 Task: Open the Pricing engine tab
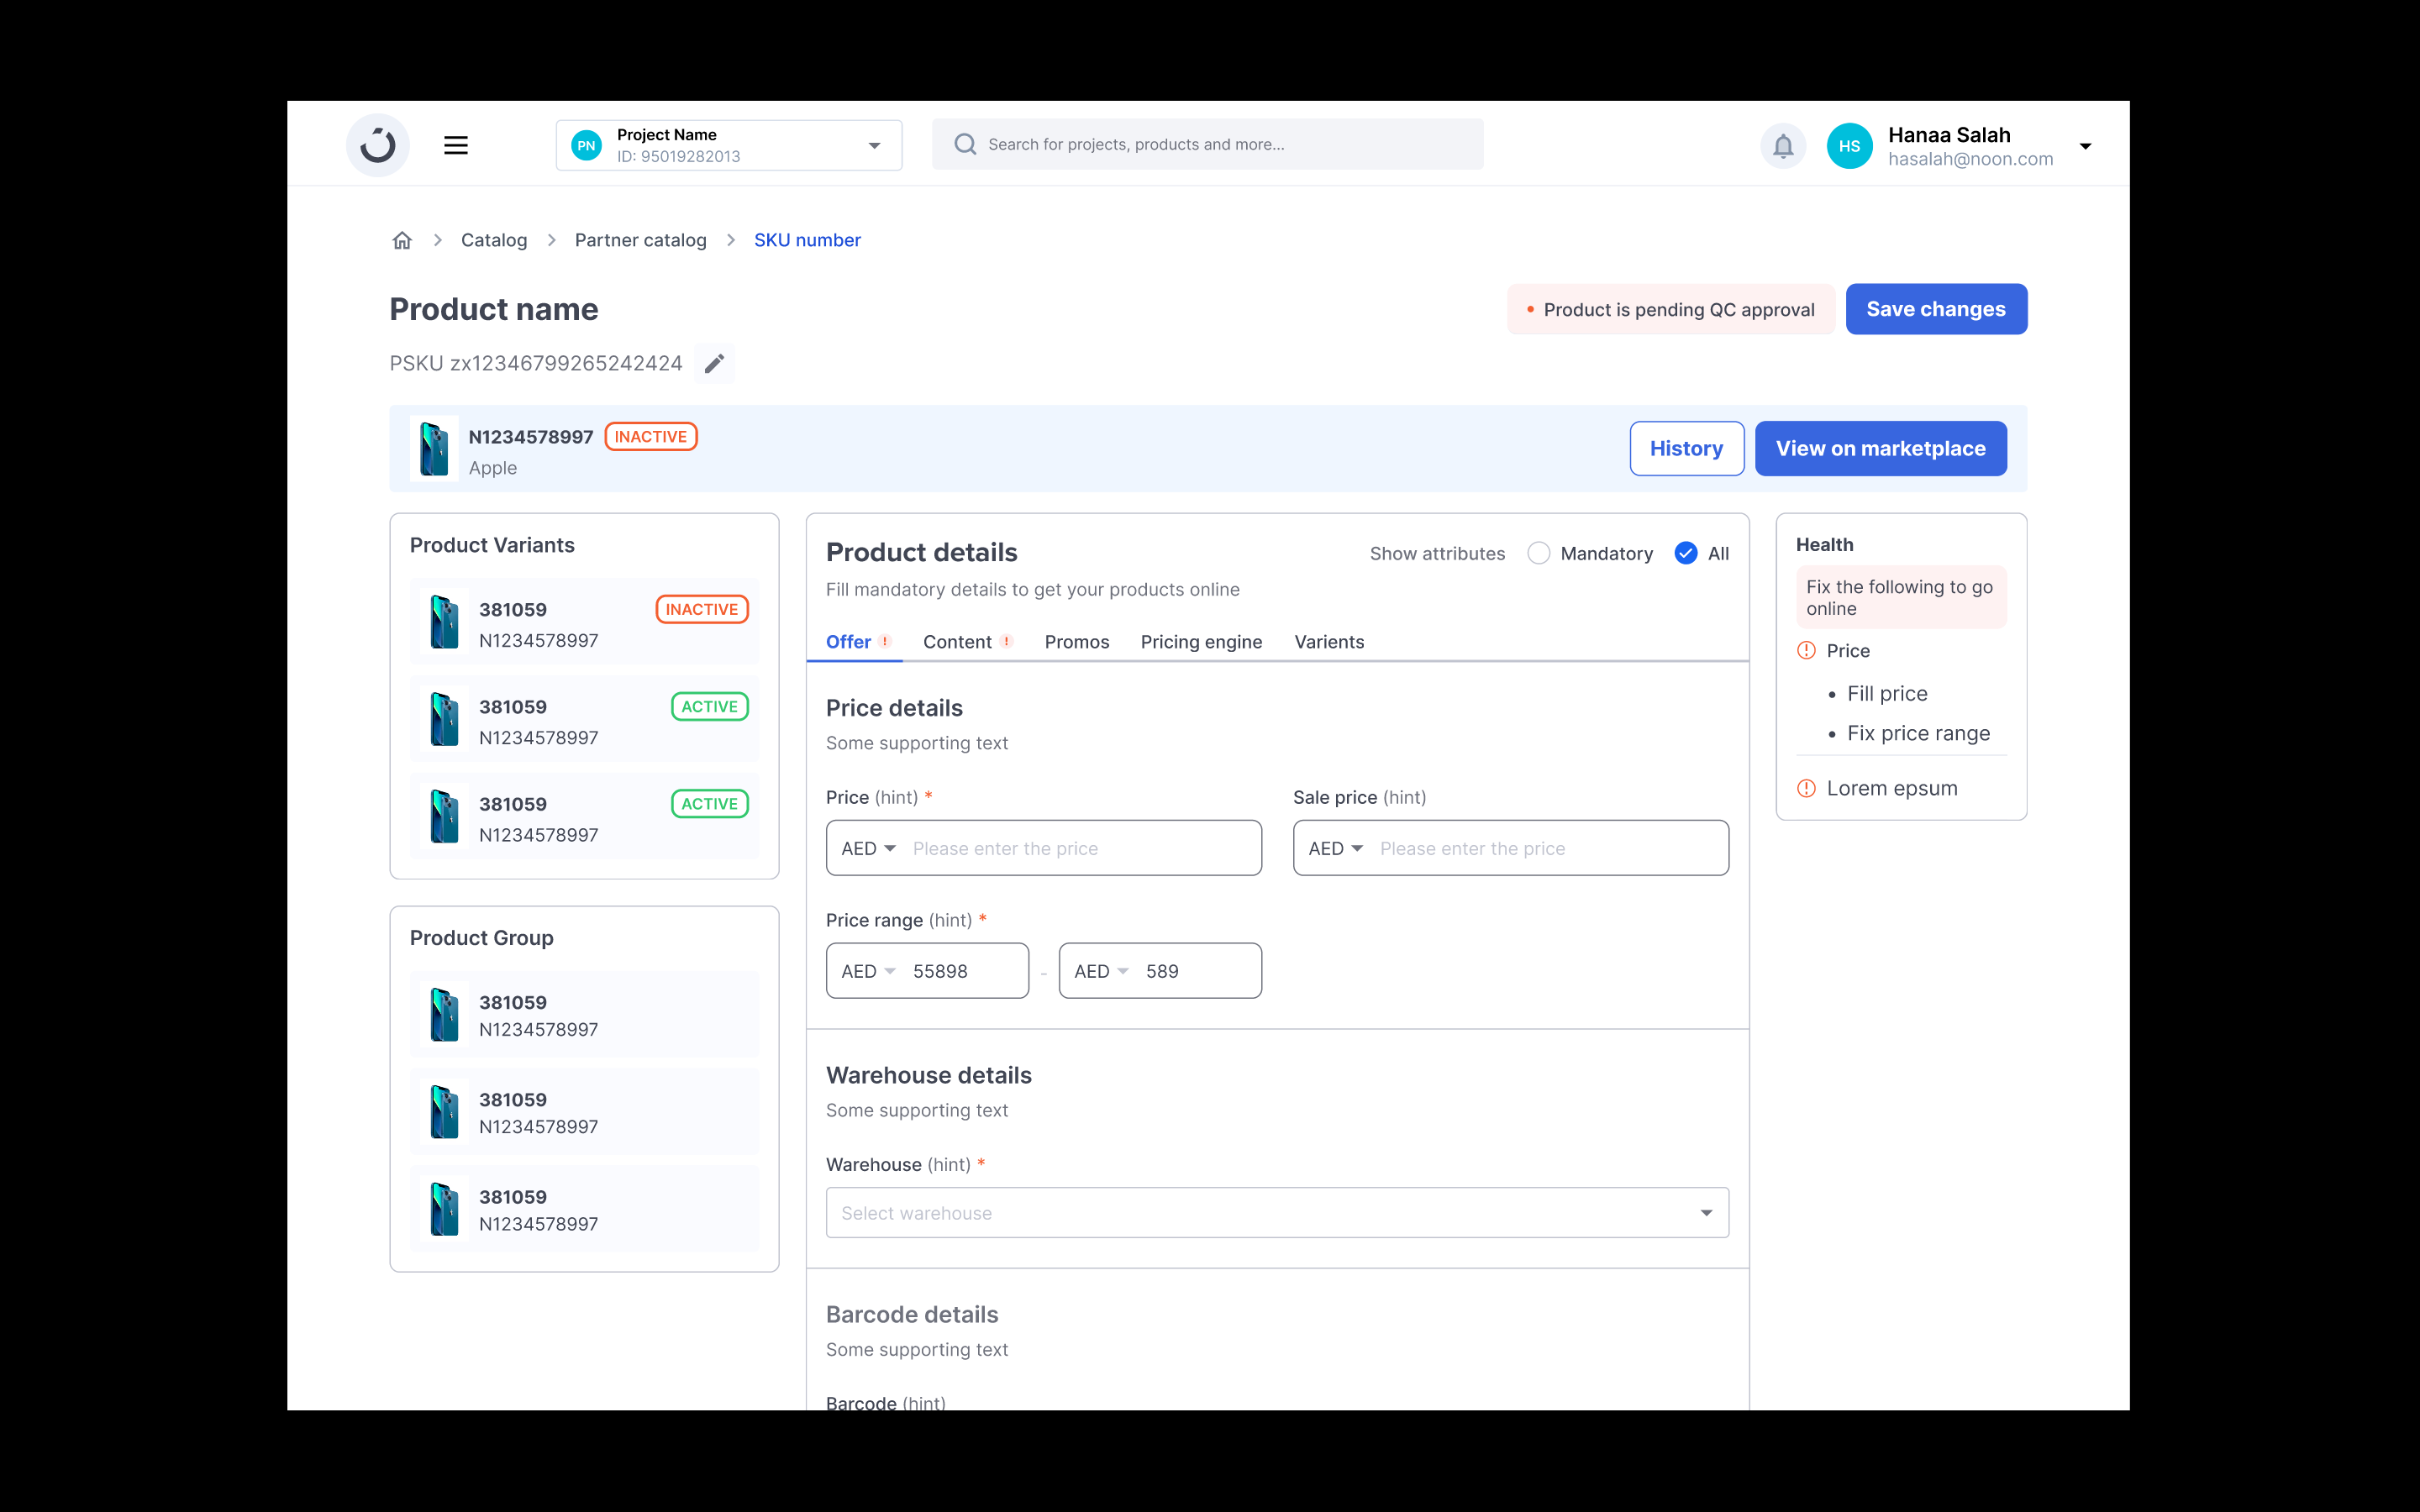pos(1201,642)
